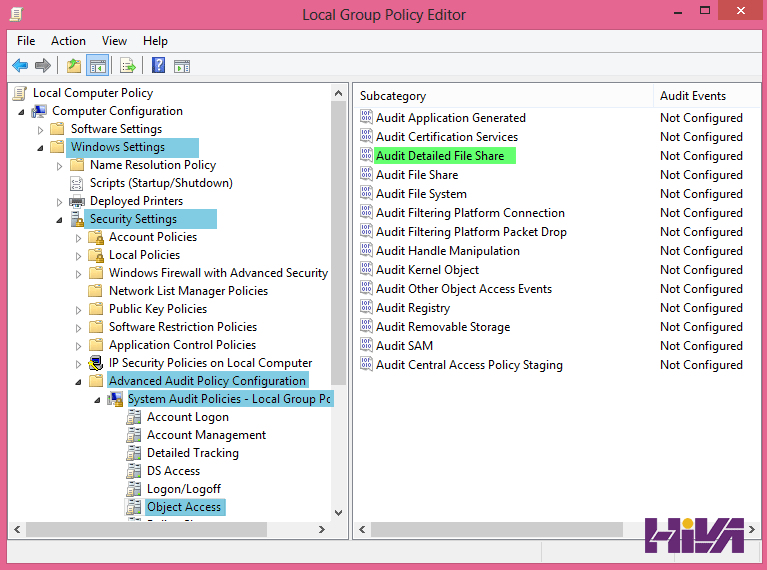Screen dimensions: 767x570
Task: Click the Audit Application Generated policy icon
Action: click(366, 117)
